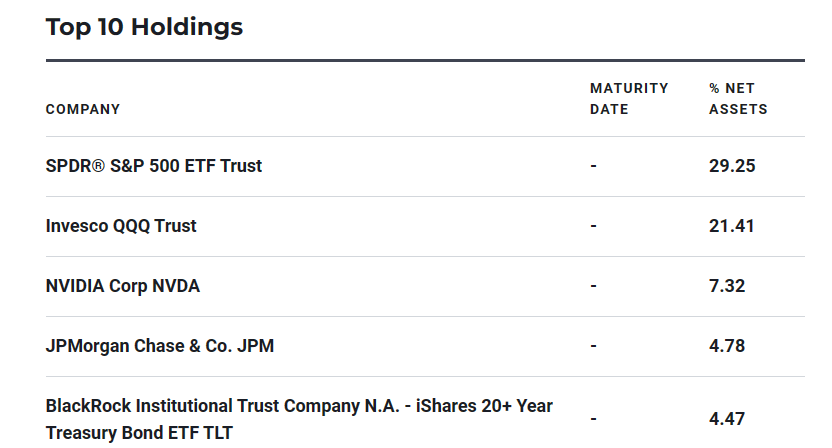Click maturity date dash for JPMorgan row
The width and height of the screenshot is (832, 448).
click(593, 346)
